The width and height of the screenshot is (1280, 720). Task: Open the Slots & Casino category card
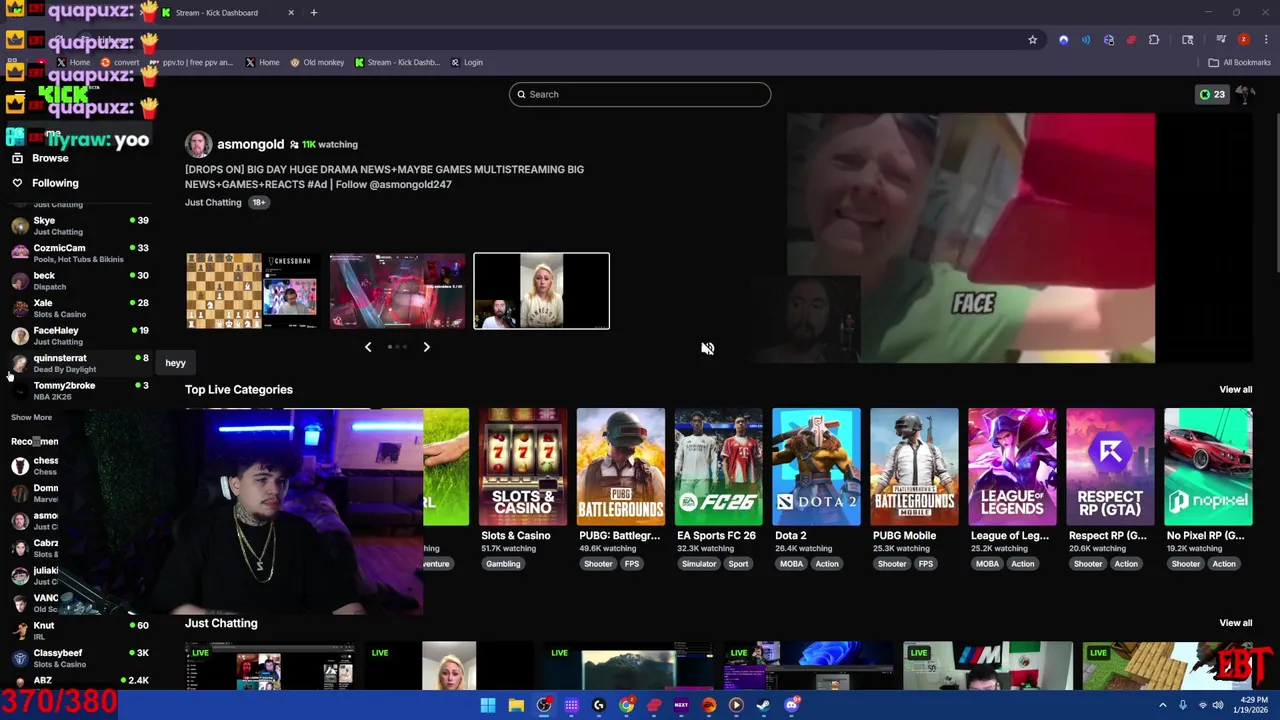tap(522, 467)
